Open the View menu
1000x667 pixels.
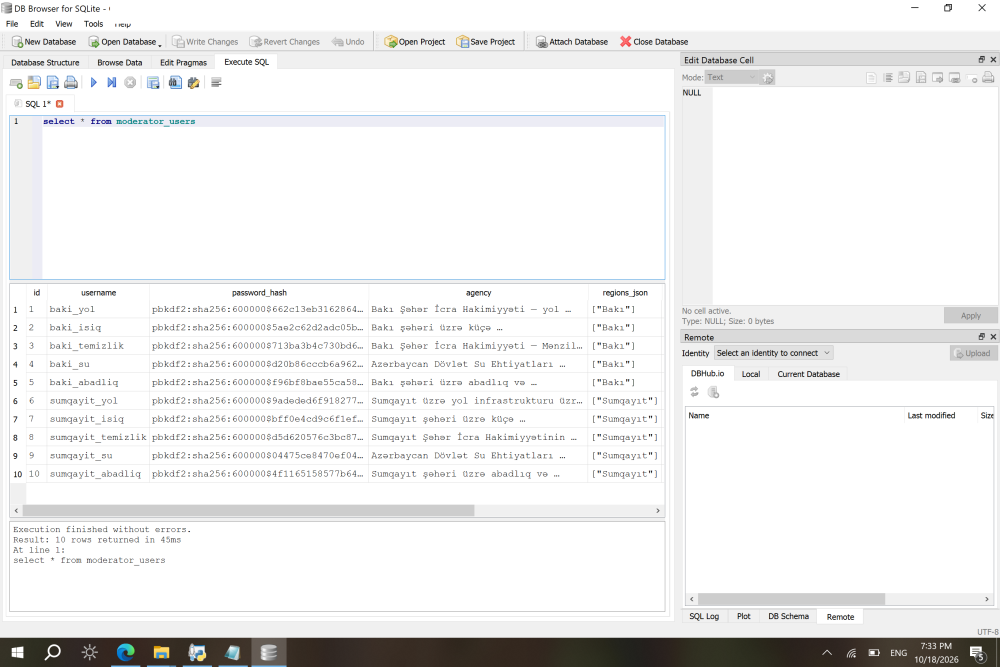pos(64,24)
